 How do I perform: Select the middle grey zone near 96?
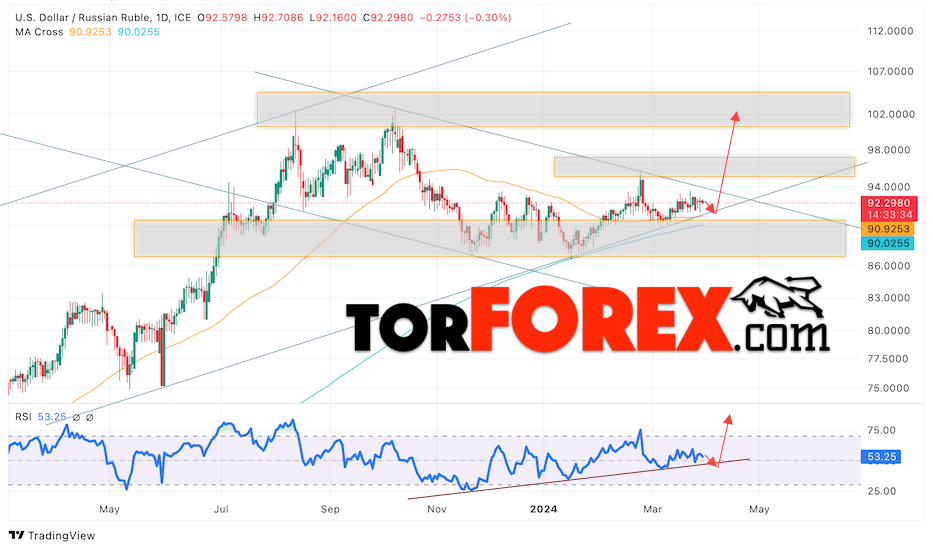[x=704, y=167]
